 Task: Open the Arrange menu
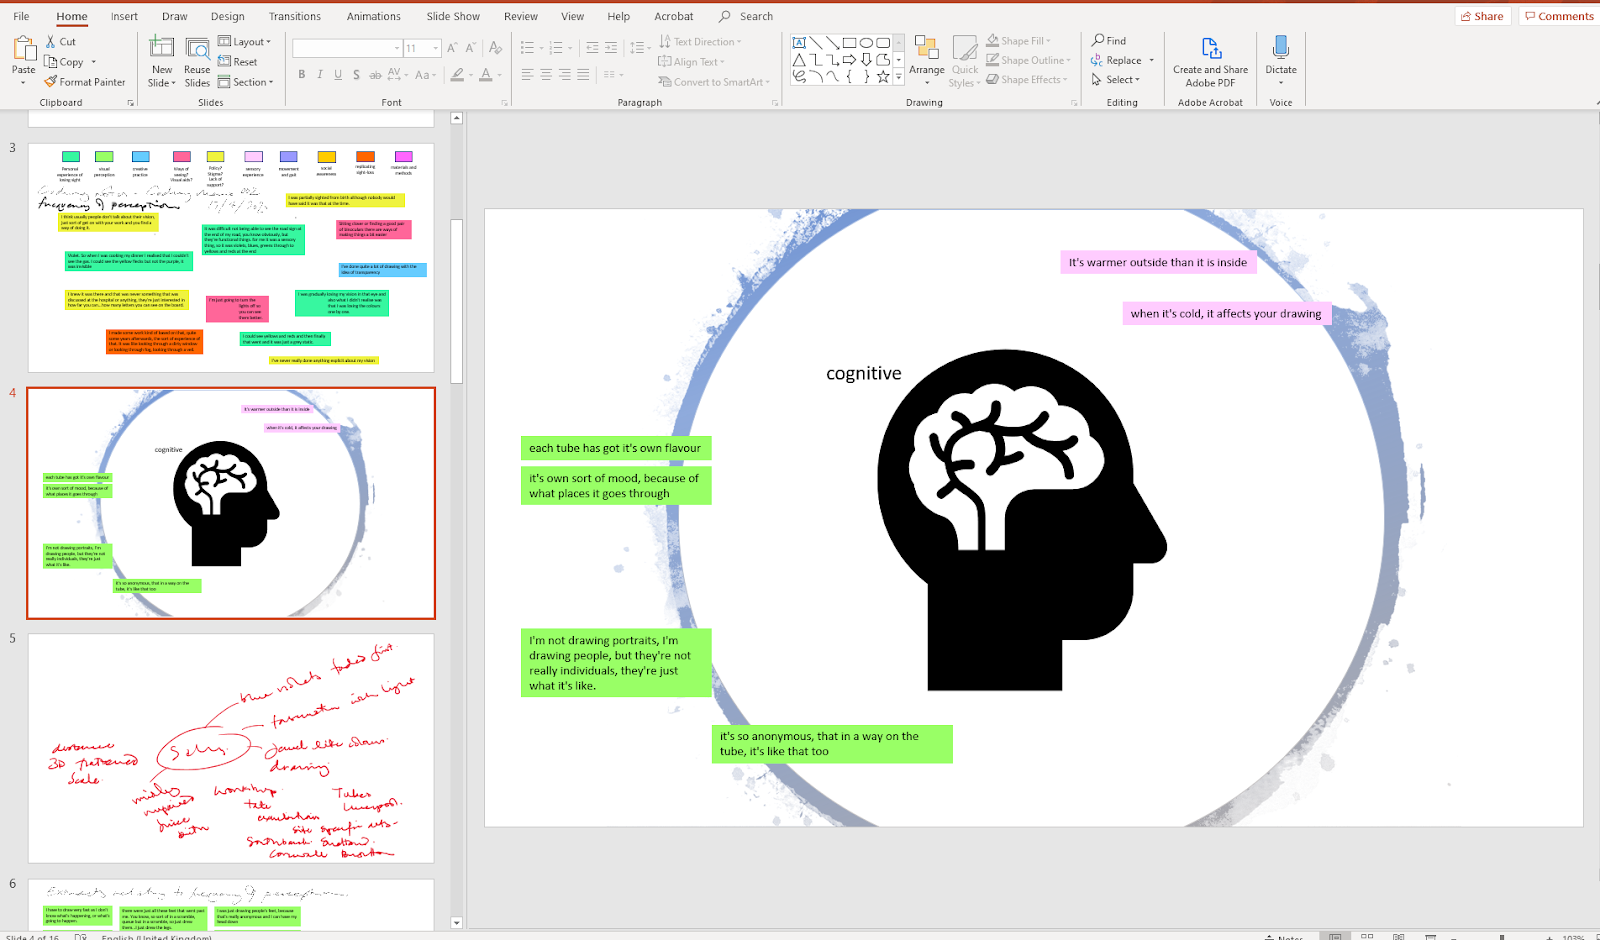click(x=927, y=61)
